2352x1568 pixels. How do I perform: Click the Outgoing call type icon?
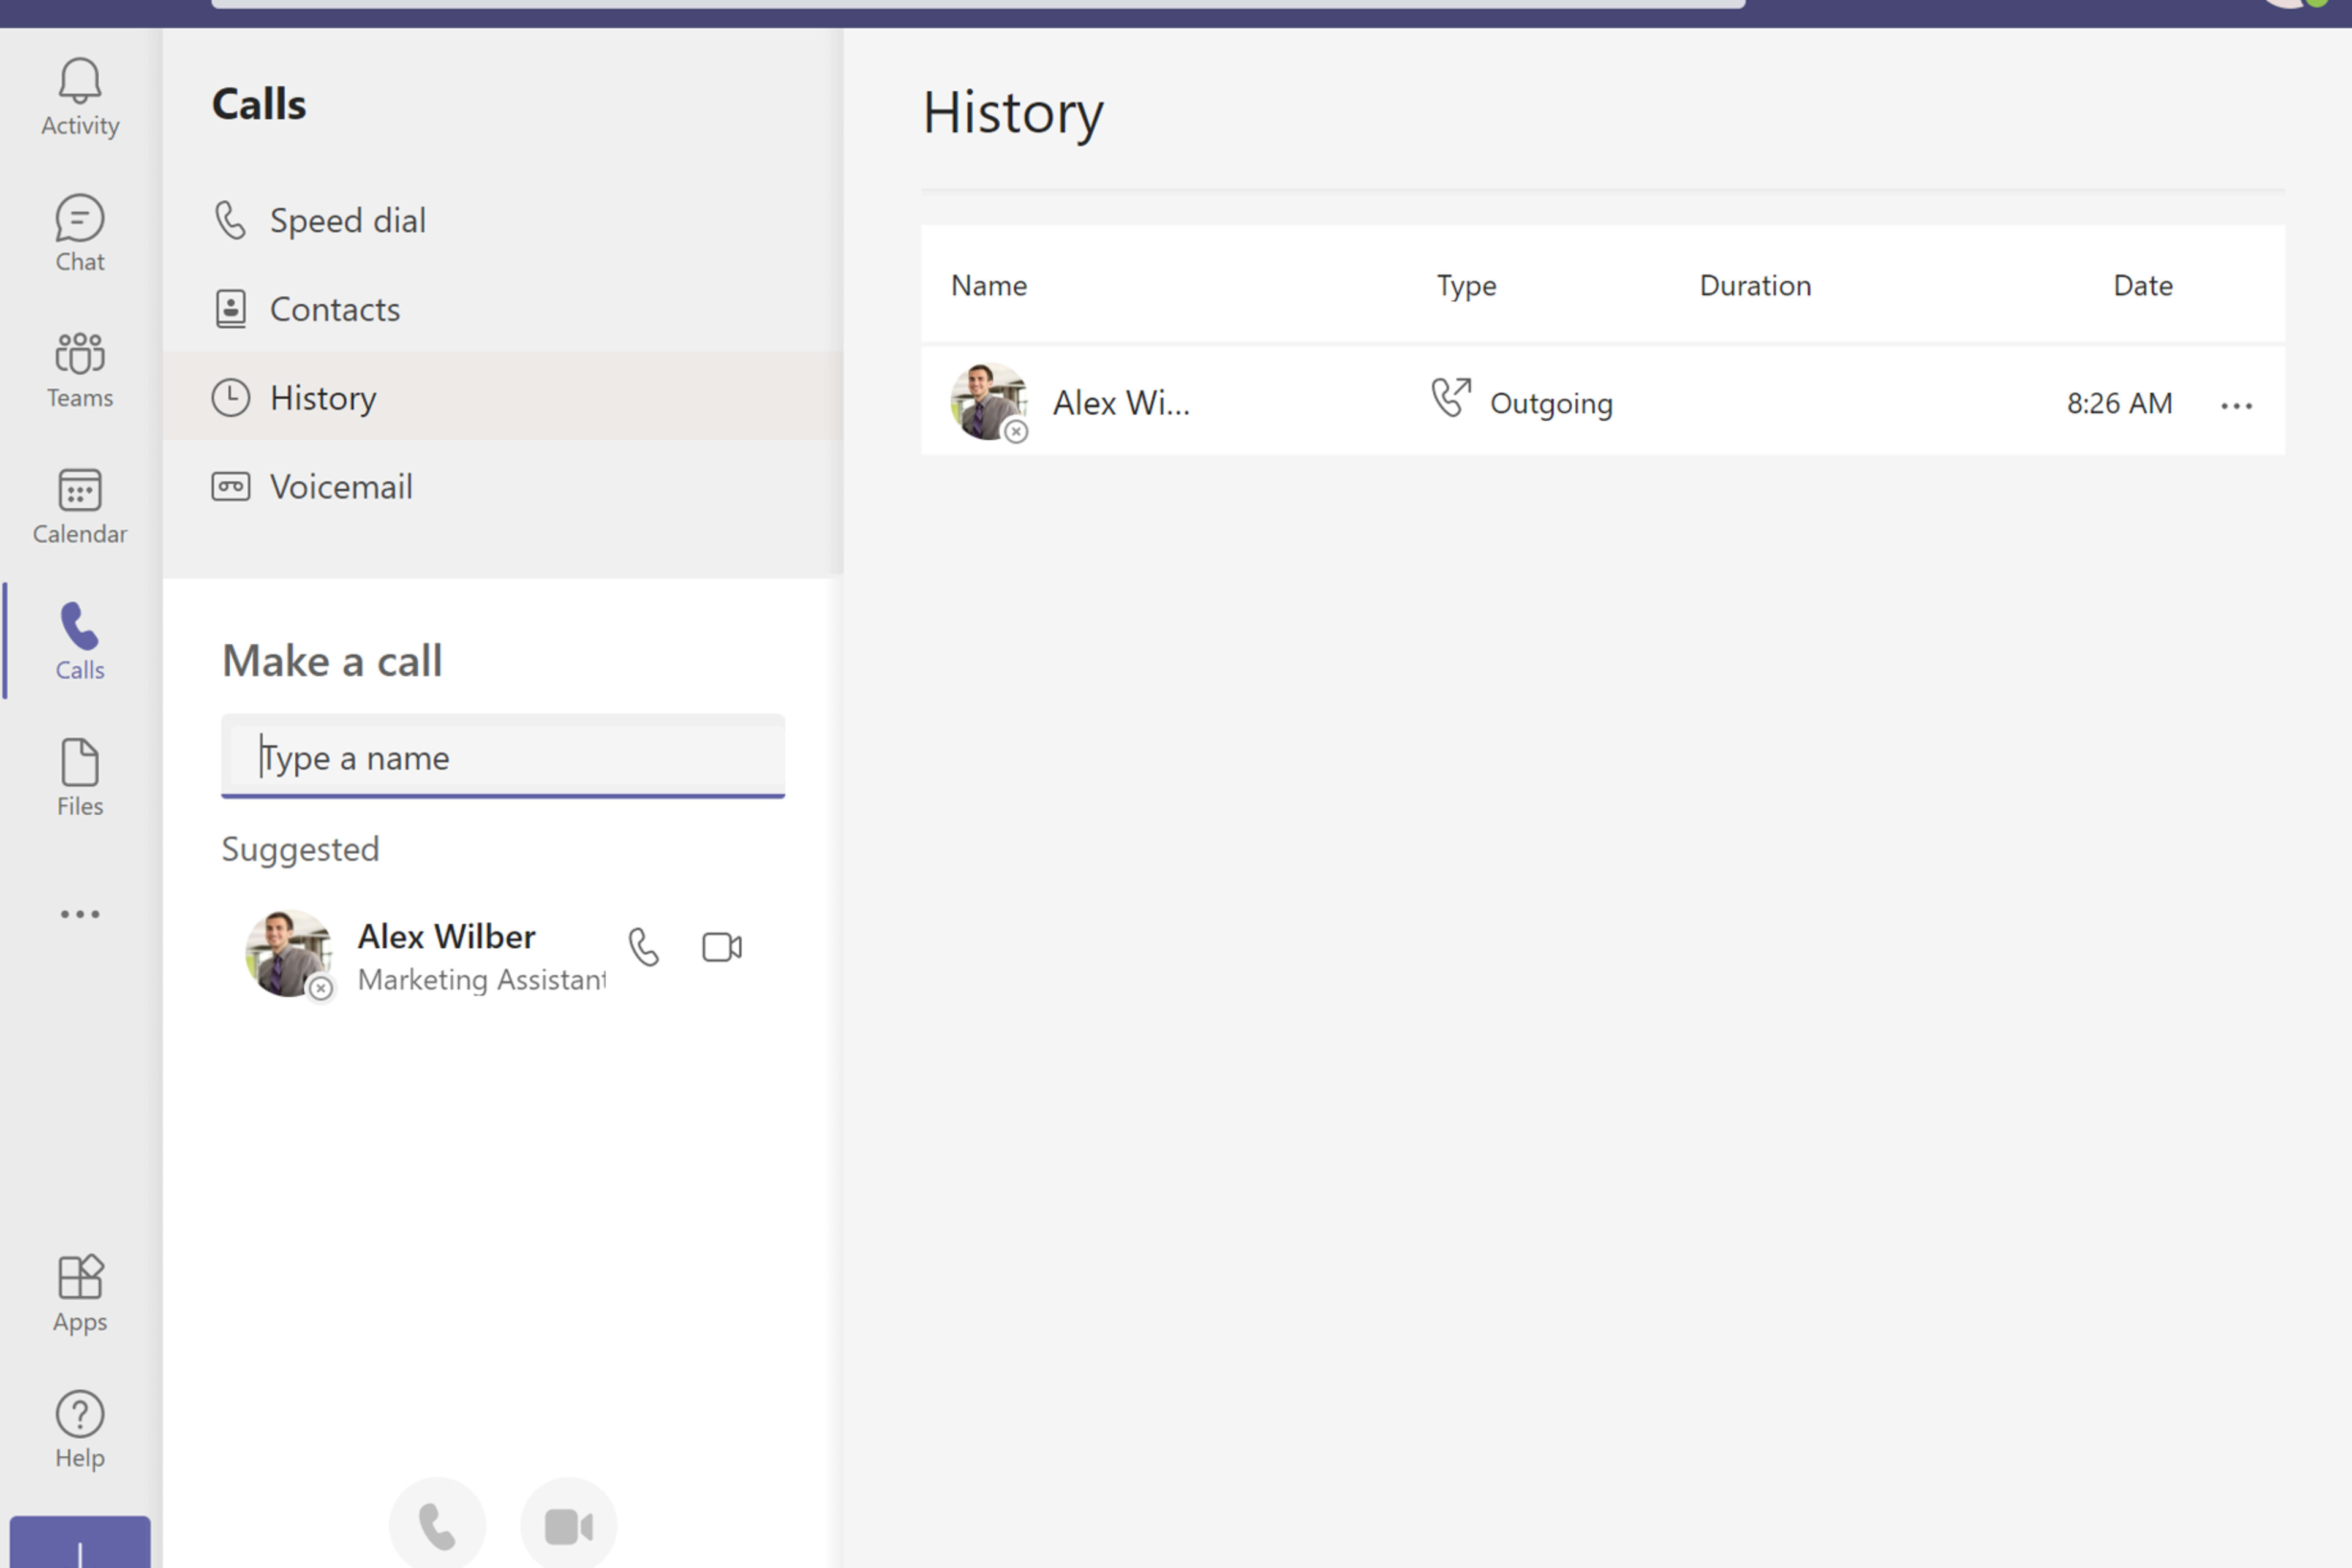1451,398
